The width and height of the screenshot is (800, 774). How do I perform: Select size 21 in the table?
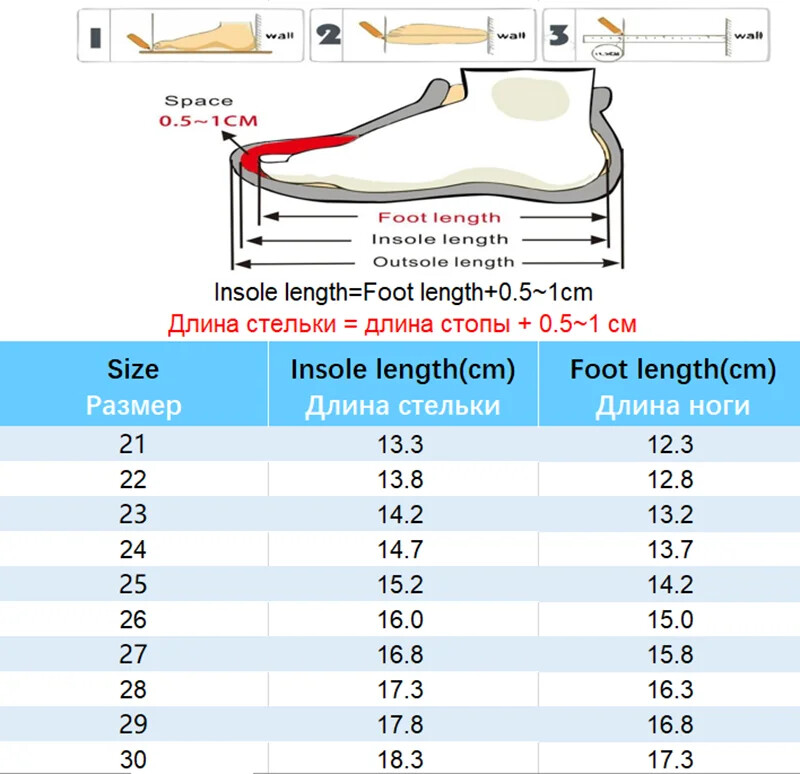click(133, 445)
